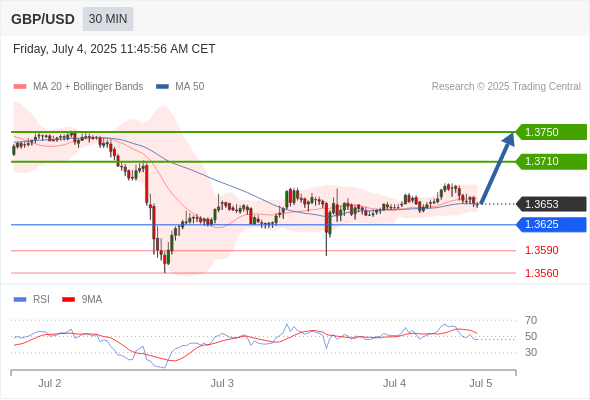Screen dimensions: 590x400
Task: Click the RSI 50 axis value
Action: [531, 336]
